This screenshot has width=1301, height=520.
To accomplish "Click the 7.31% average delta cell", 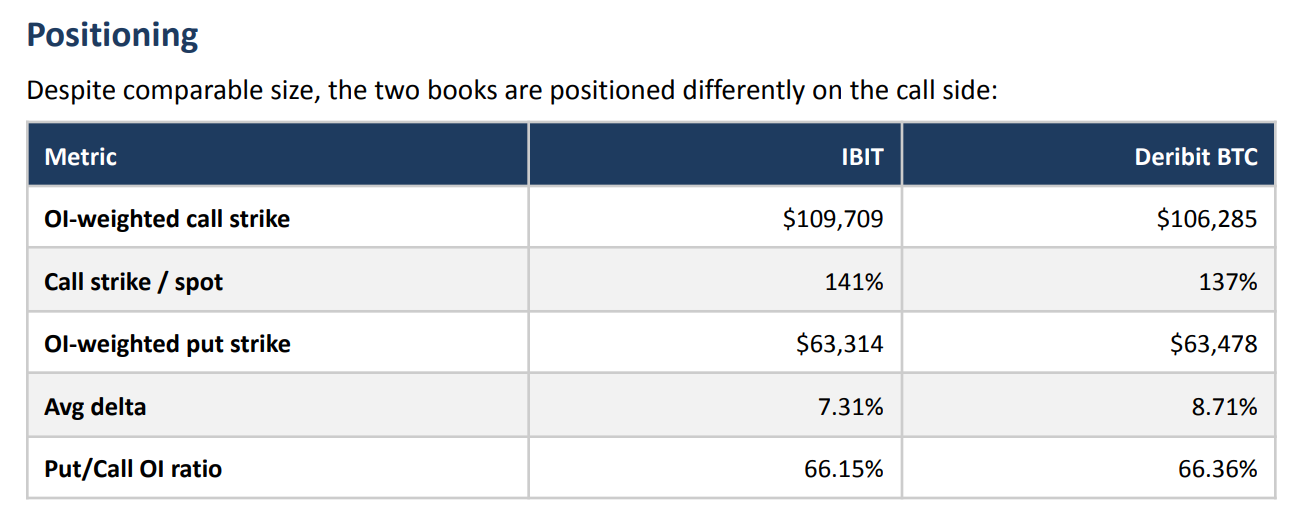I will tap(850, 407).
